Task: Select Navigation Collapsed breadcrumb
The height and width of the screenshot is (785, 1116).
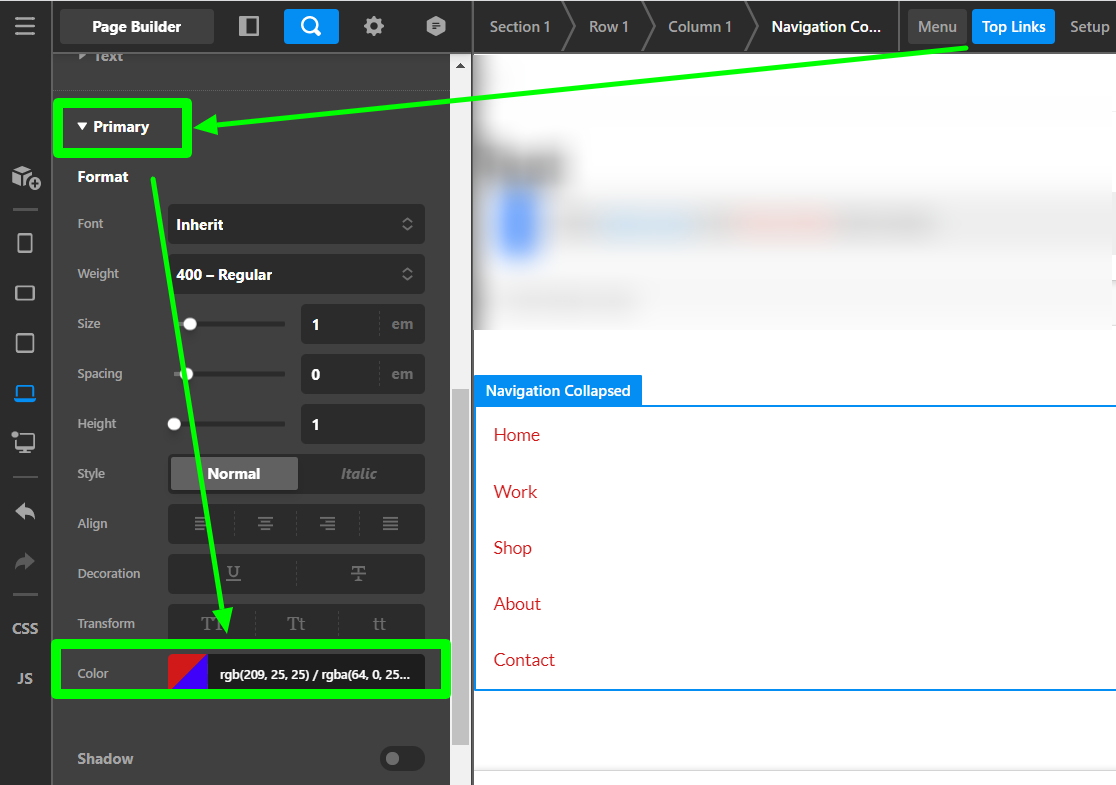Action: tap(826, 26)
